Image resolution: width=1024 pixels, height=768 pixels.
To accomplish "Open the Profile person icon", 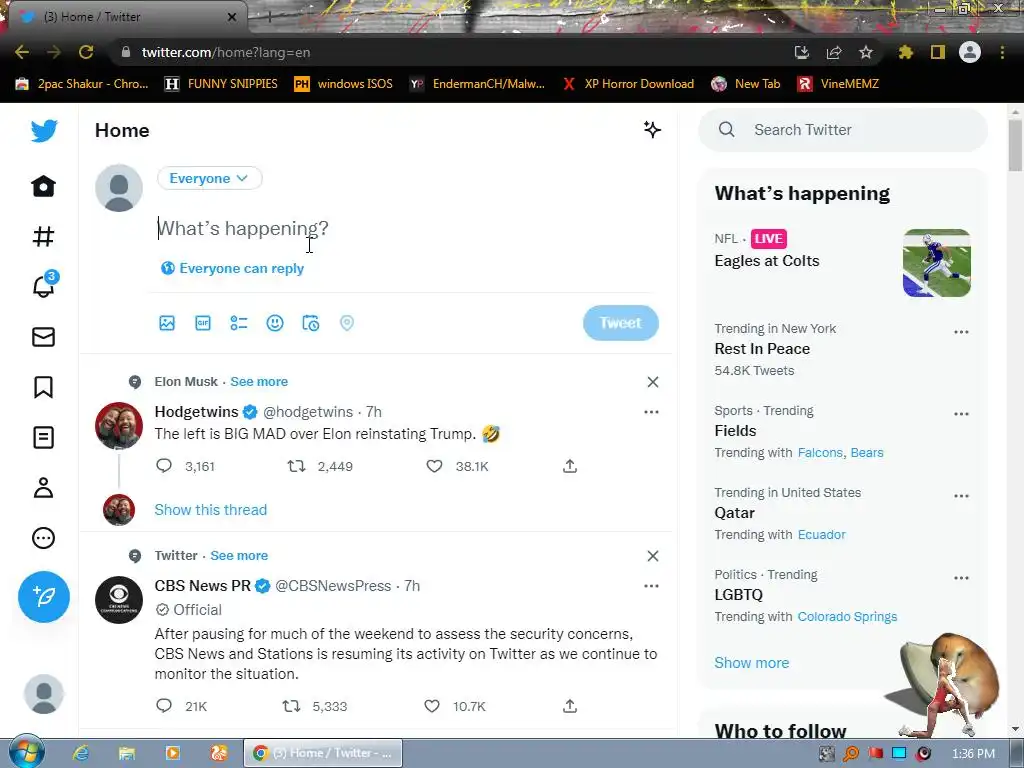I will click(x=44, y=488).
